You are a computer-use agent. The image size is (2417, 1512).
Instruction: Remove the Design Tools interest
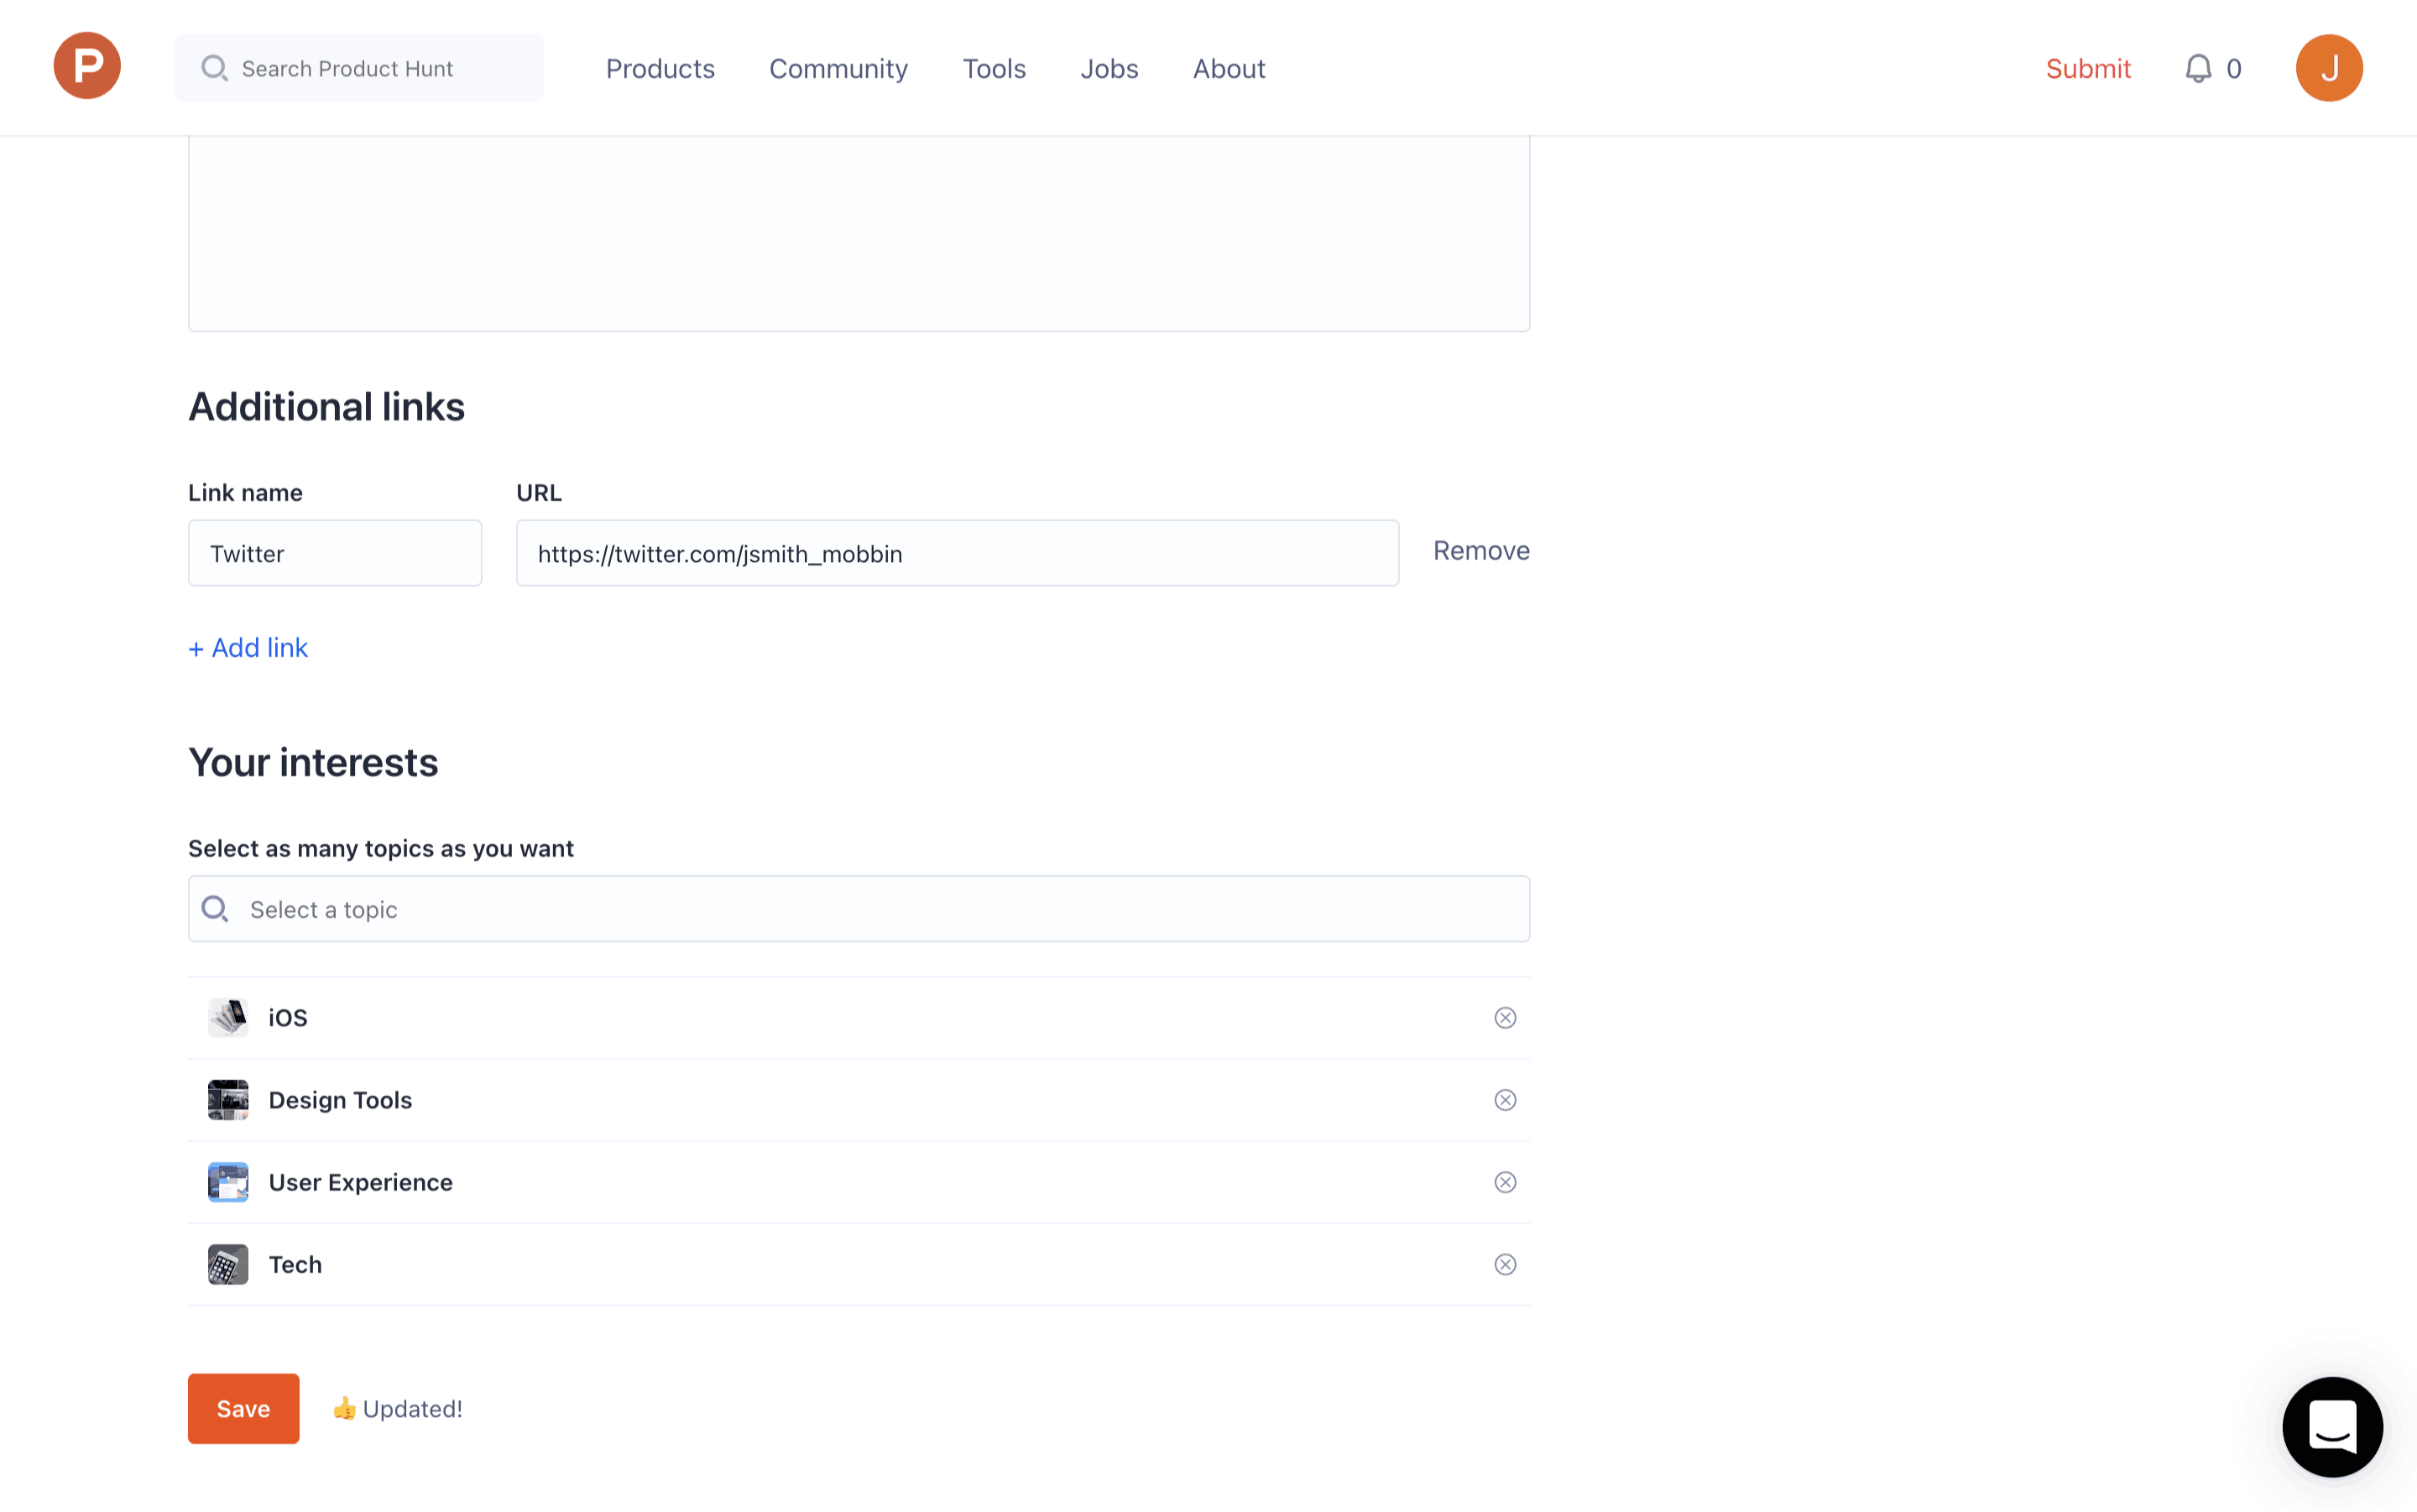click(x=1504, y=1100)
